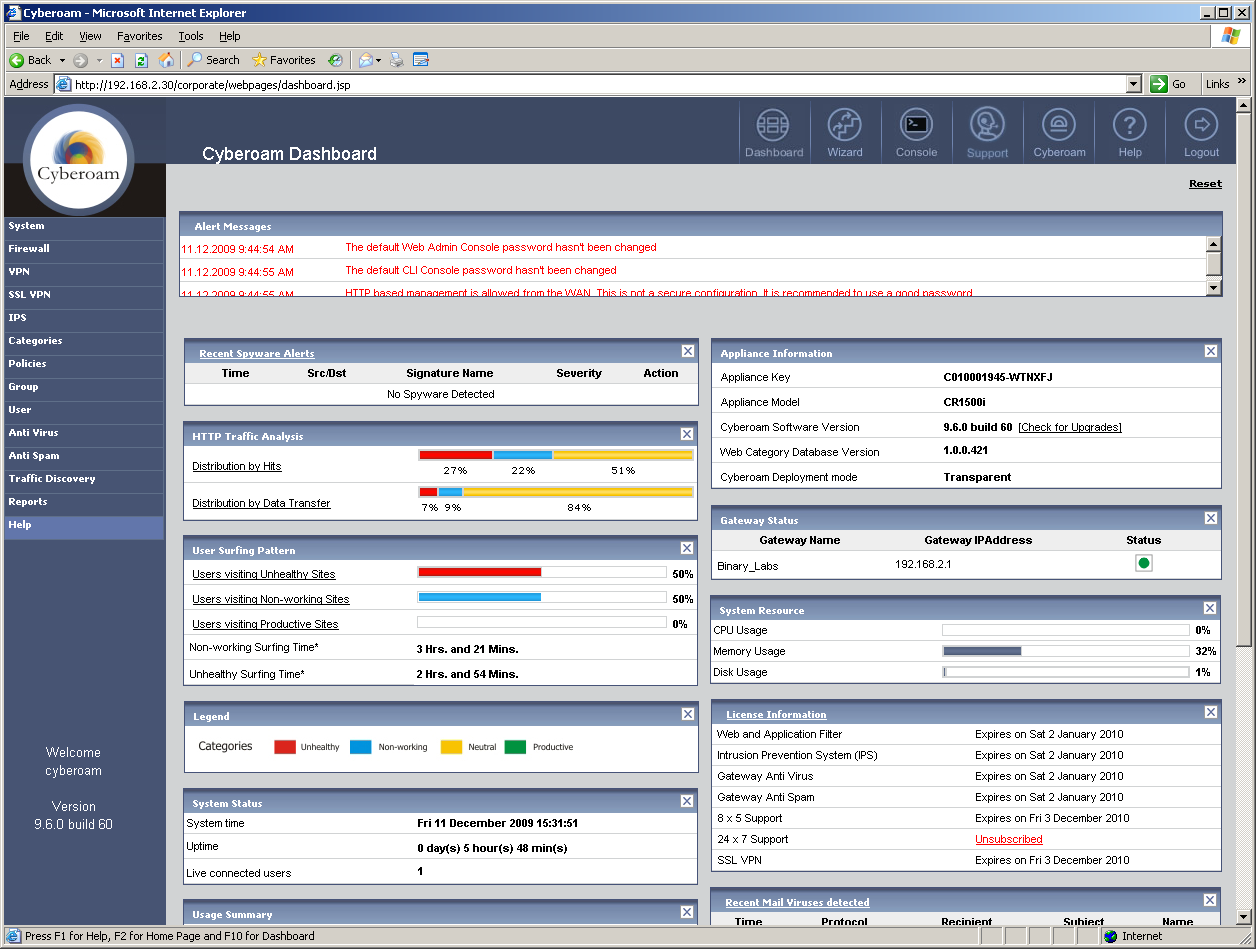
Task: Click Binary_Labs gateway green status indicator
Action: [1144, 563]
